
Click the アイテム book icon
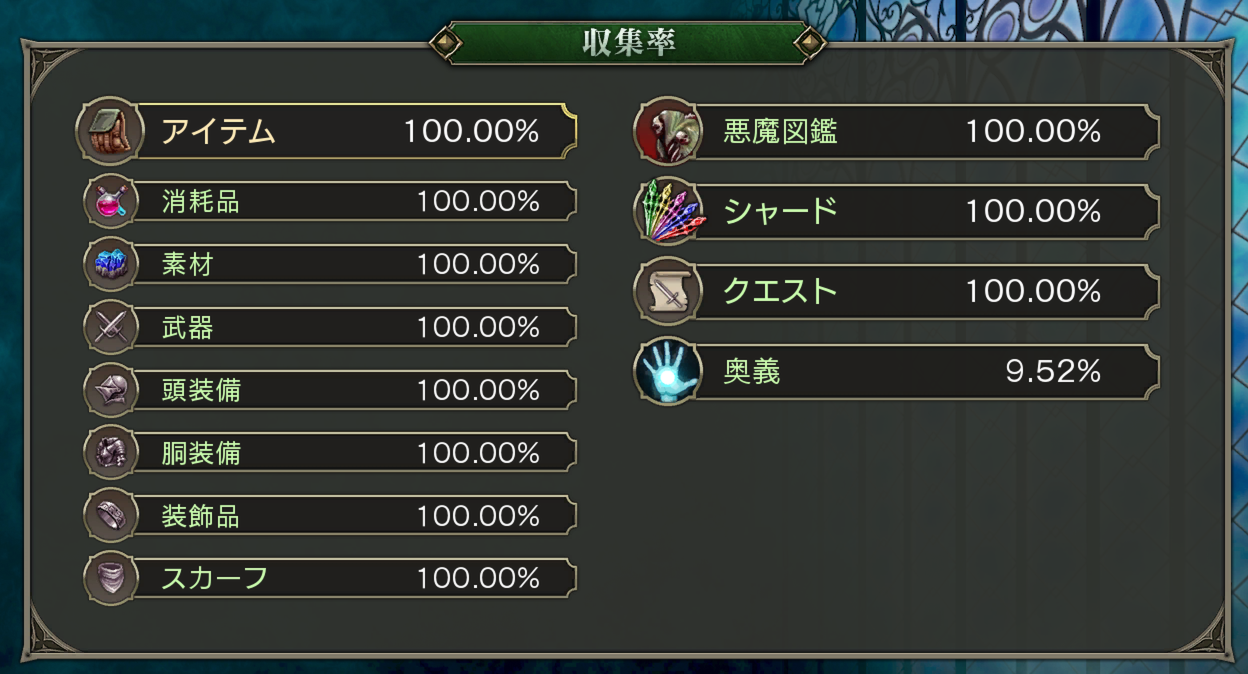(110, 131)
